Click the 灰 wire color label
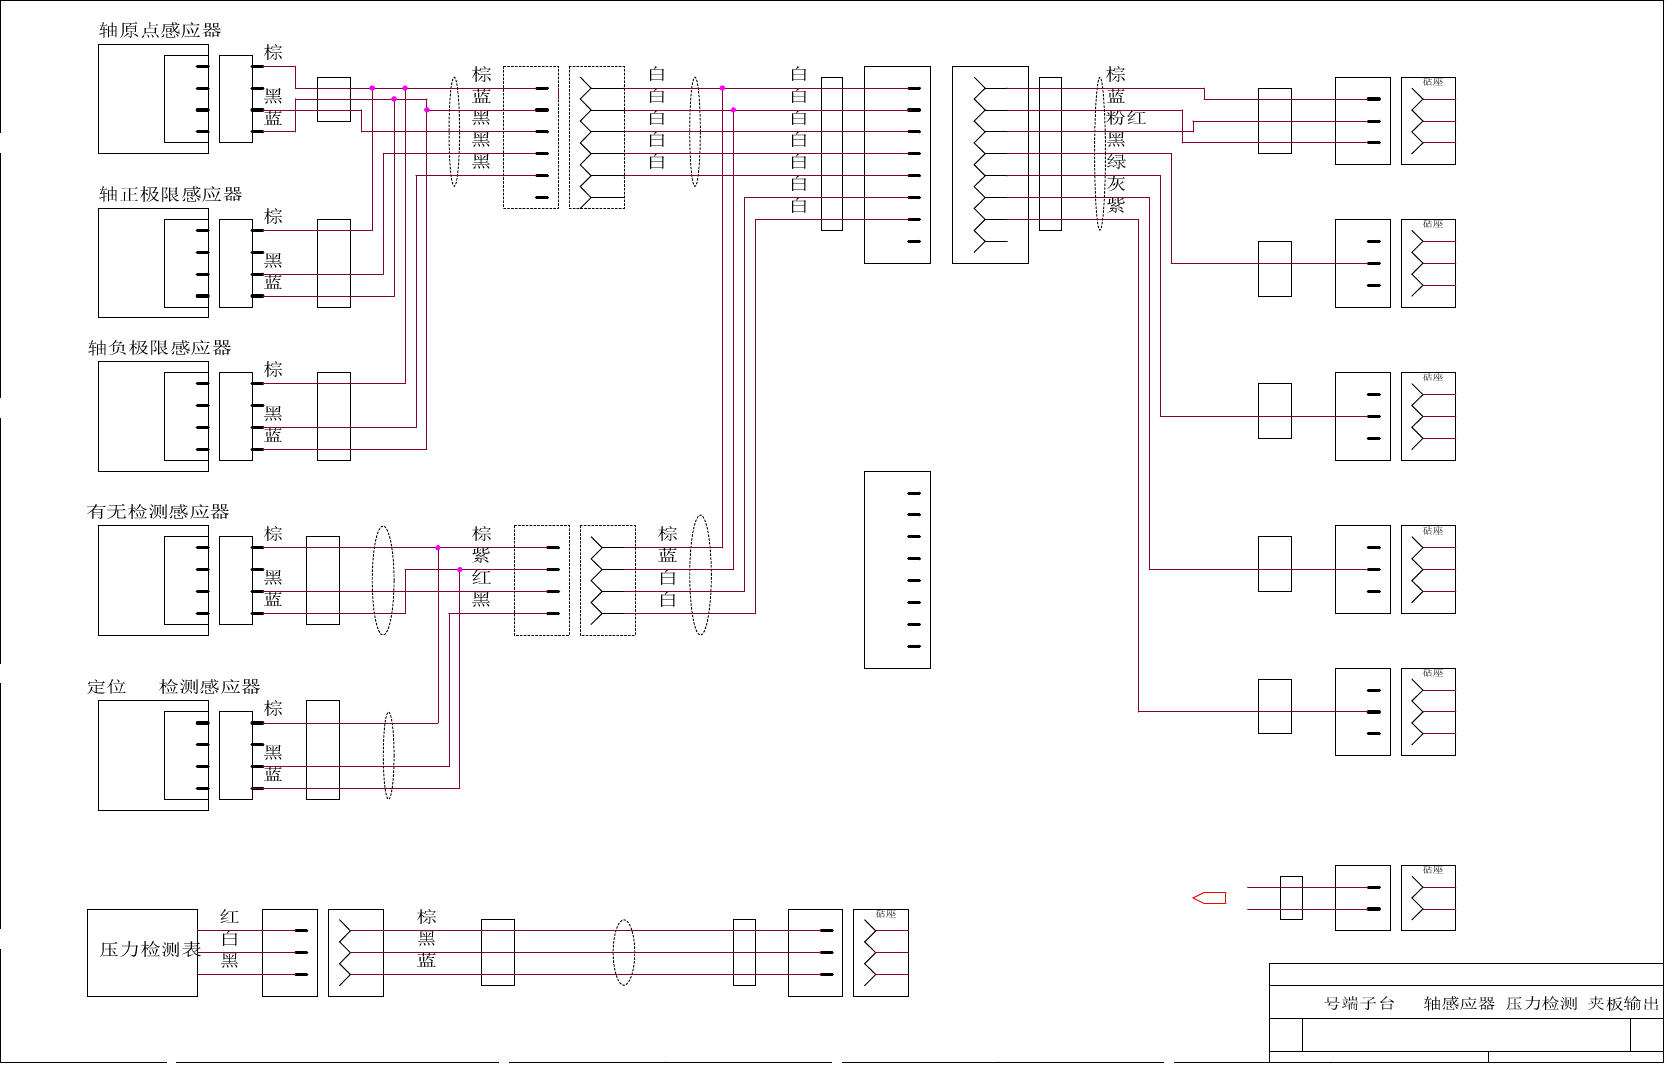This screenshot has height=1082, width=1676. (x=1116, y=184)
